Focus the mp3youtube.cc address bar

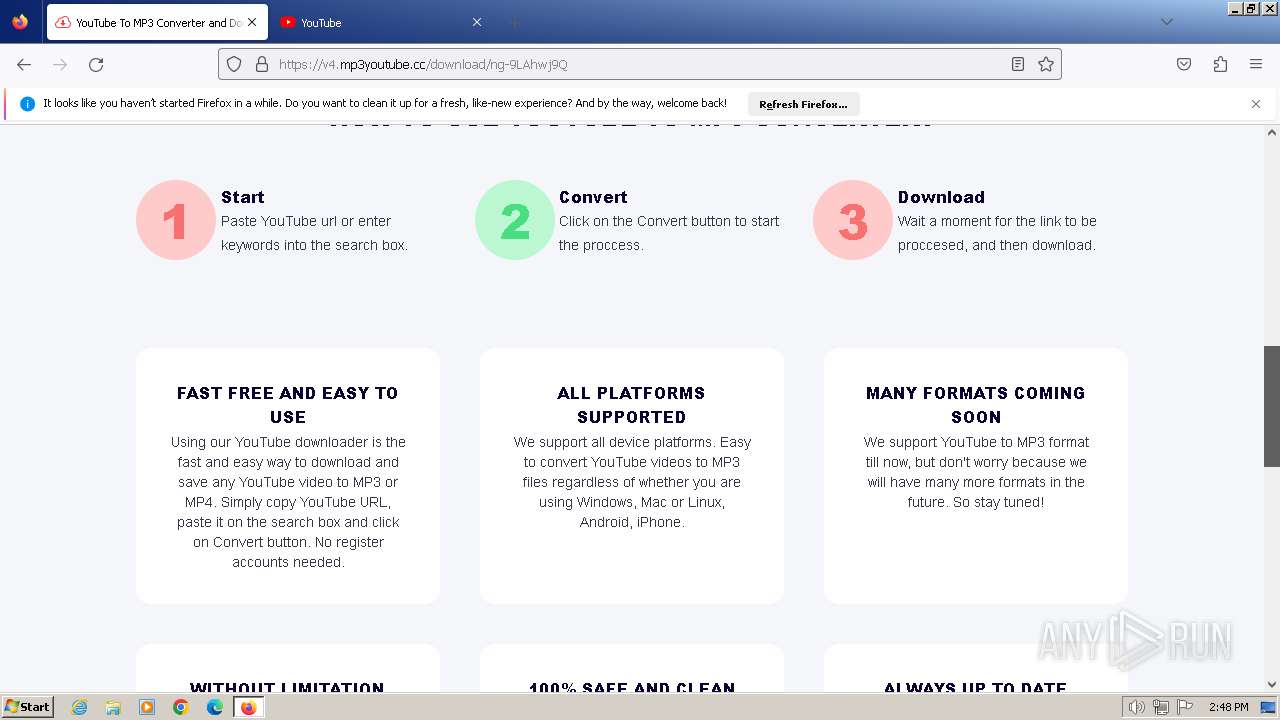coord(640,64)
